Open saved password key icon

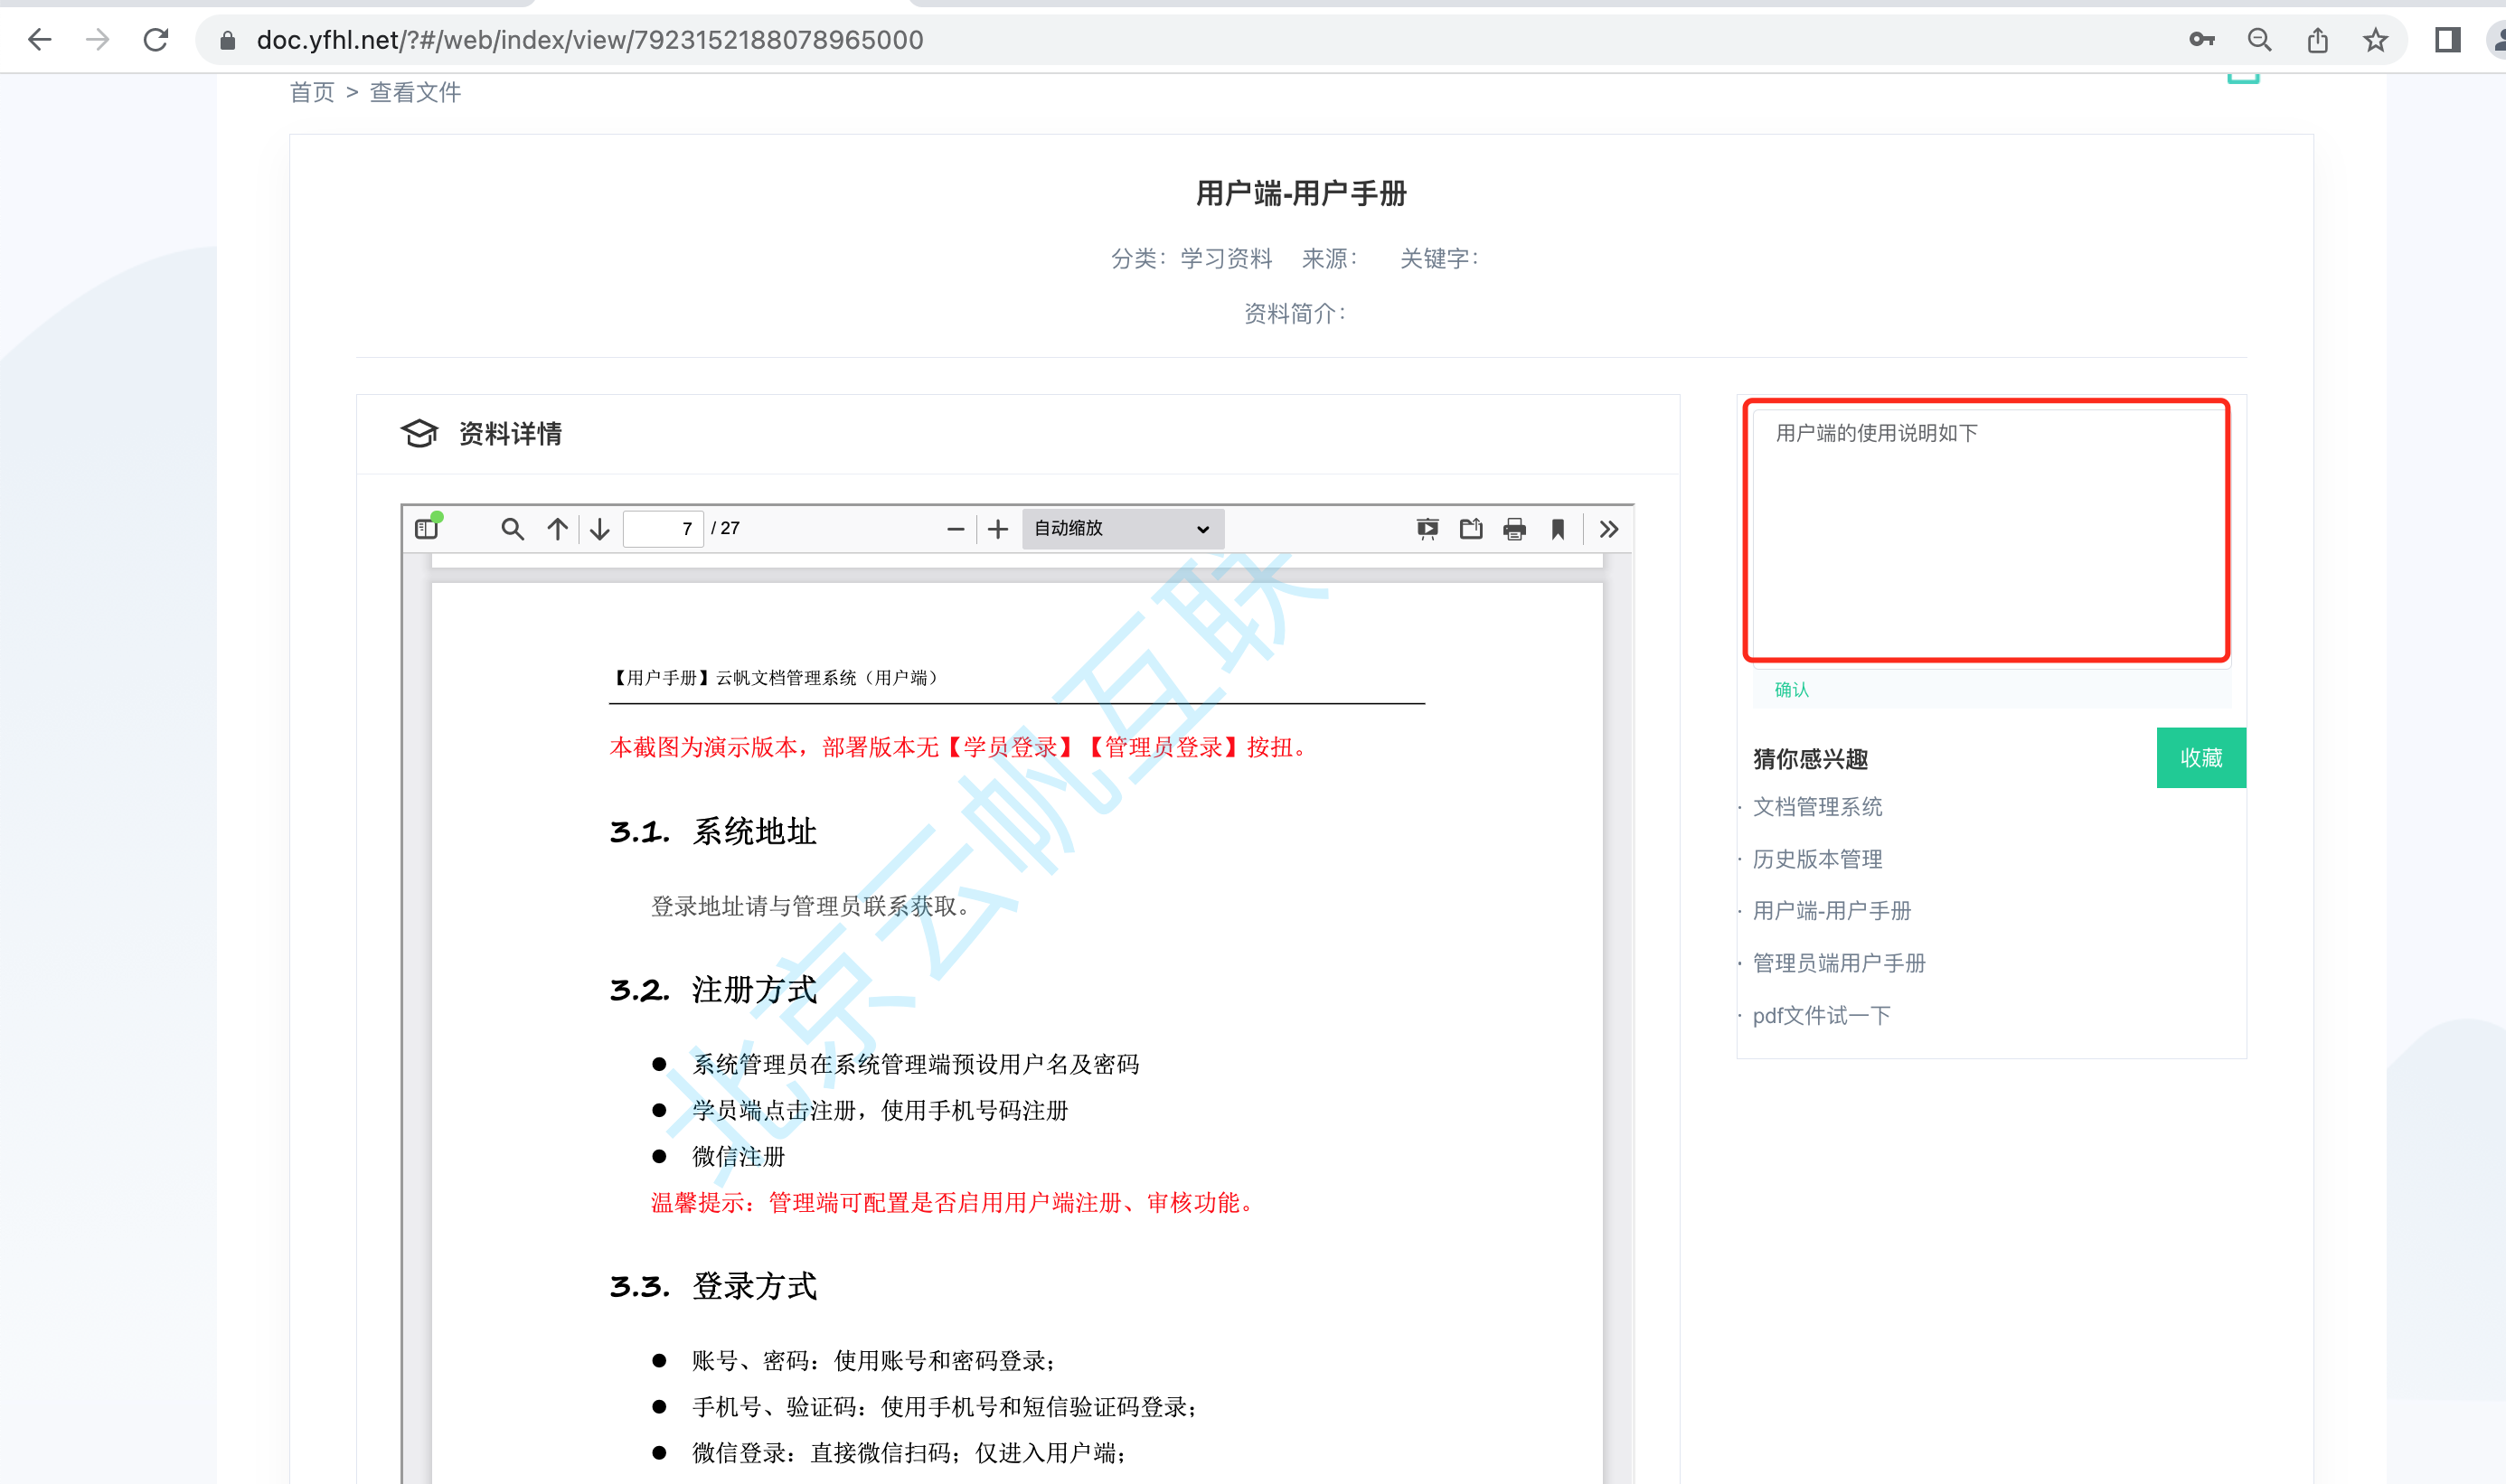tap(2202, 40)
